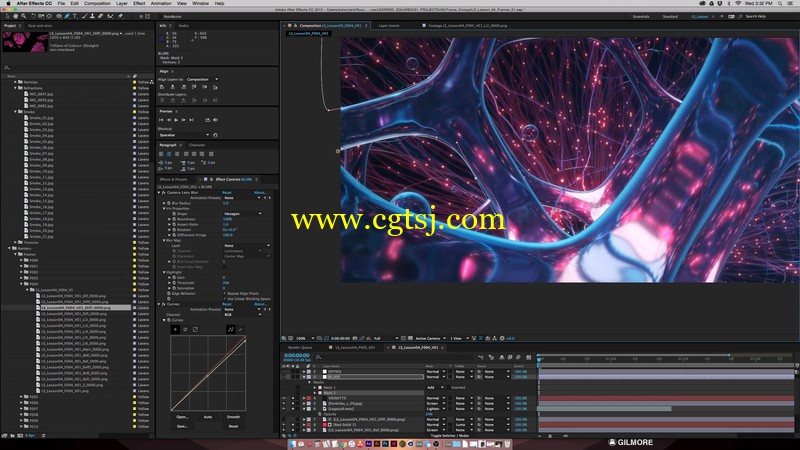Click Align Bottom icon in Align panel
800x450 pixels.
click(215, 87)
